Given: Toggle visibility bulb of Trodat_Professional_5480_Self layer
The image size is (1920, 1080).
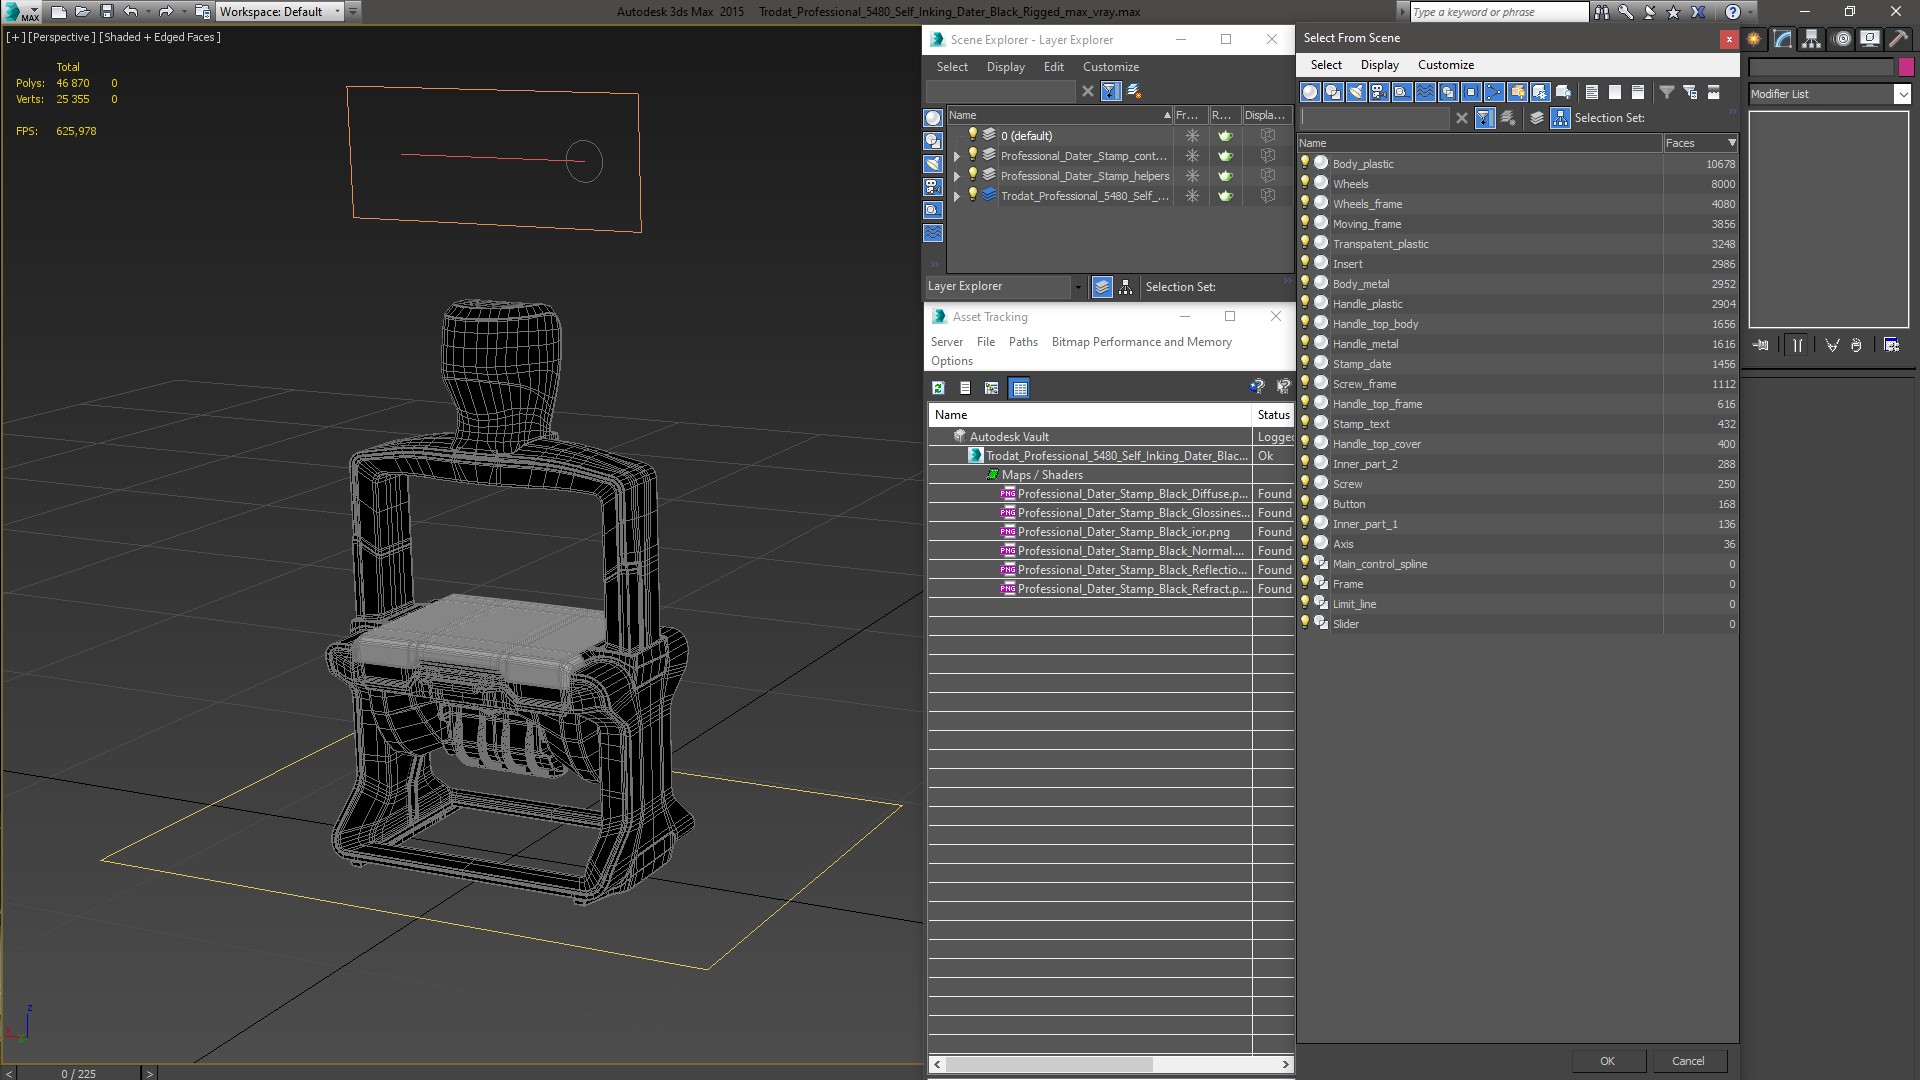Looking at the screenshot, I should click(972, 195).
